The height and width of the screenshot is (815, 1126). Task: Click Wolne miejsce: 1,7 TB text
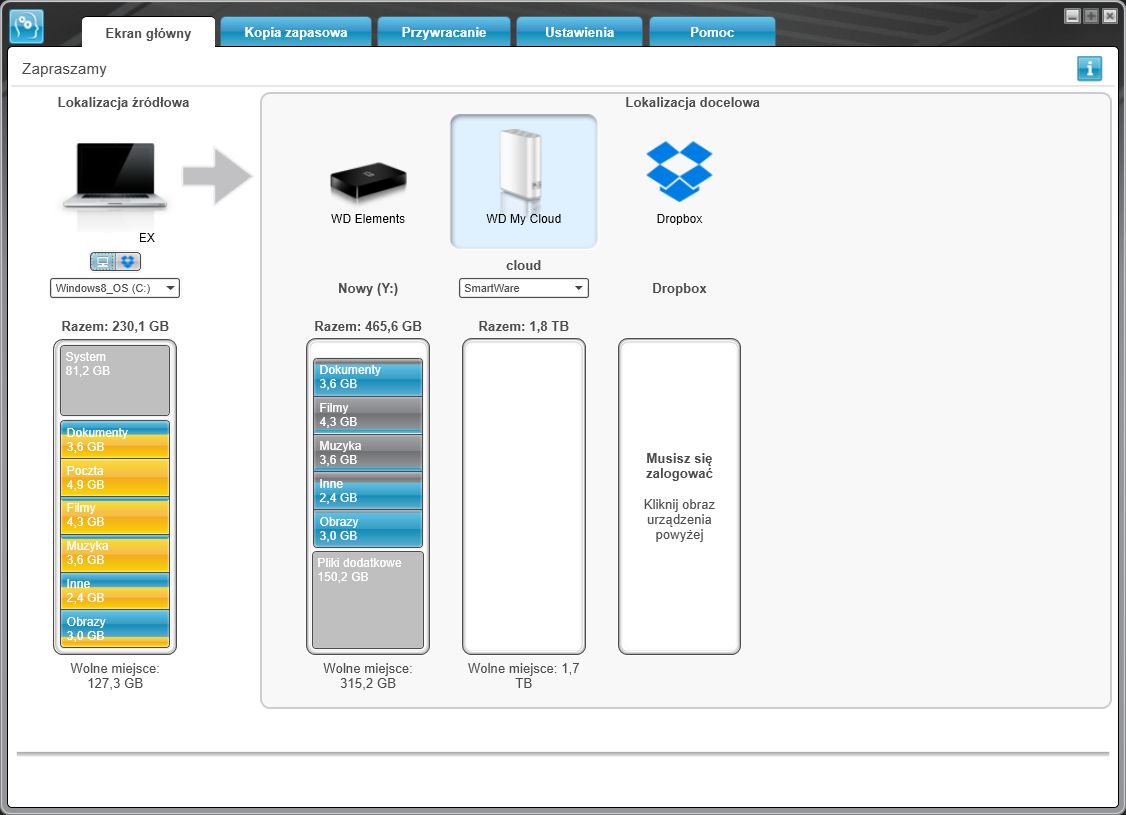pyautogui.click(x=524, y=676)
